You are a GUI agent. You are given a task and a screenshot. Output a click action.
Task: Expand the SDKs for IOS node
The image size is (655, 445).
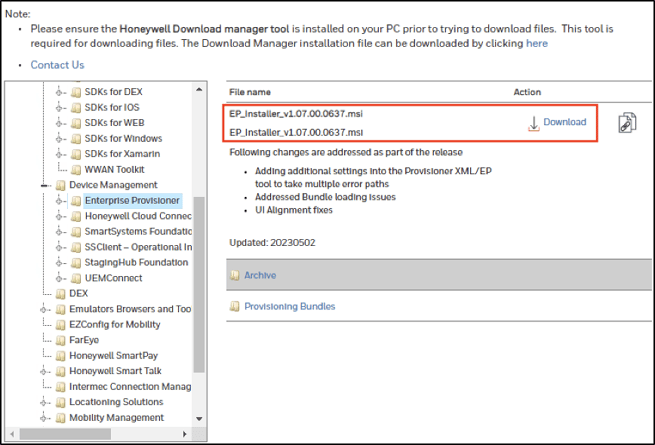click(x=59, y=108)
